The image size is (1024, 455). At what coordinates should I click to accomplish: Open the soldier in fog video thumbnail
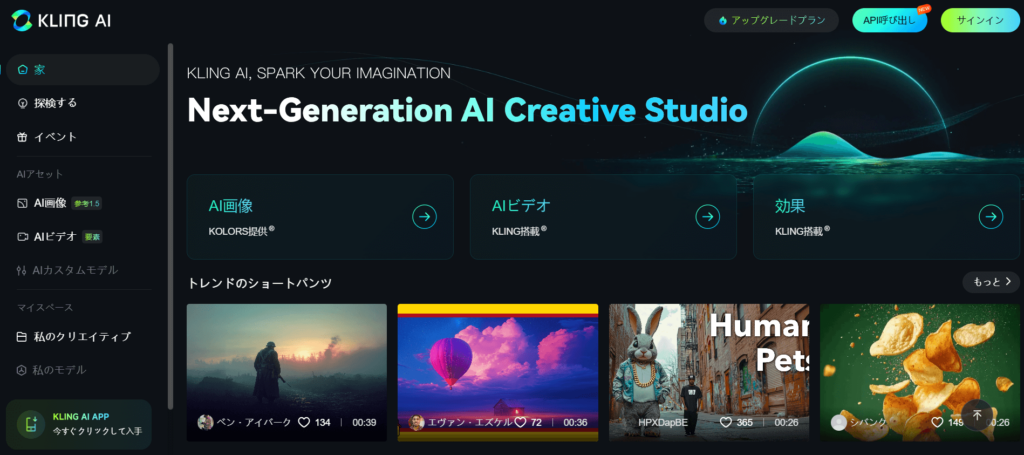click(x=287, y=372)
